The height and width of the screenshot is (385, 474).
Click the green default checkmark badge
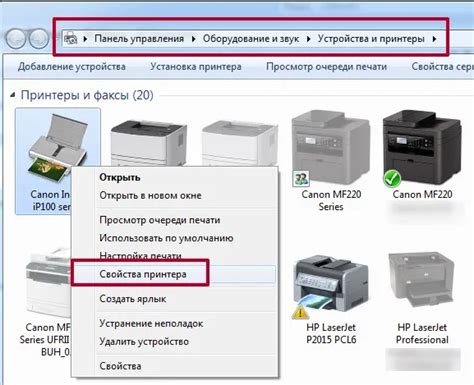tap(392, 179)
